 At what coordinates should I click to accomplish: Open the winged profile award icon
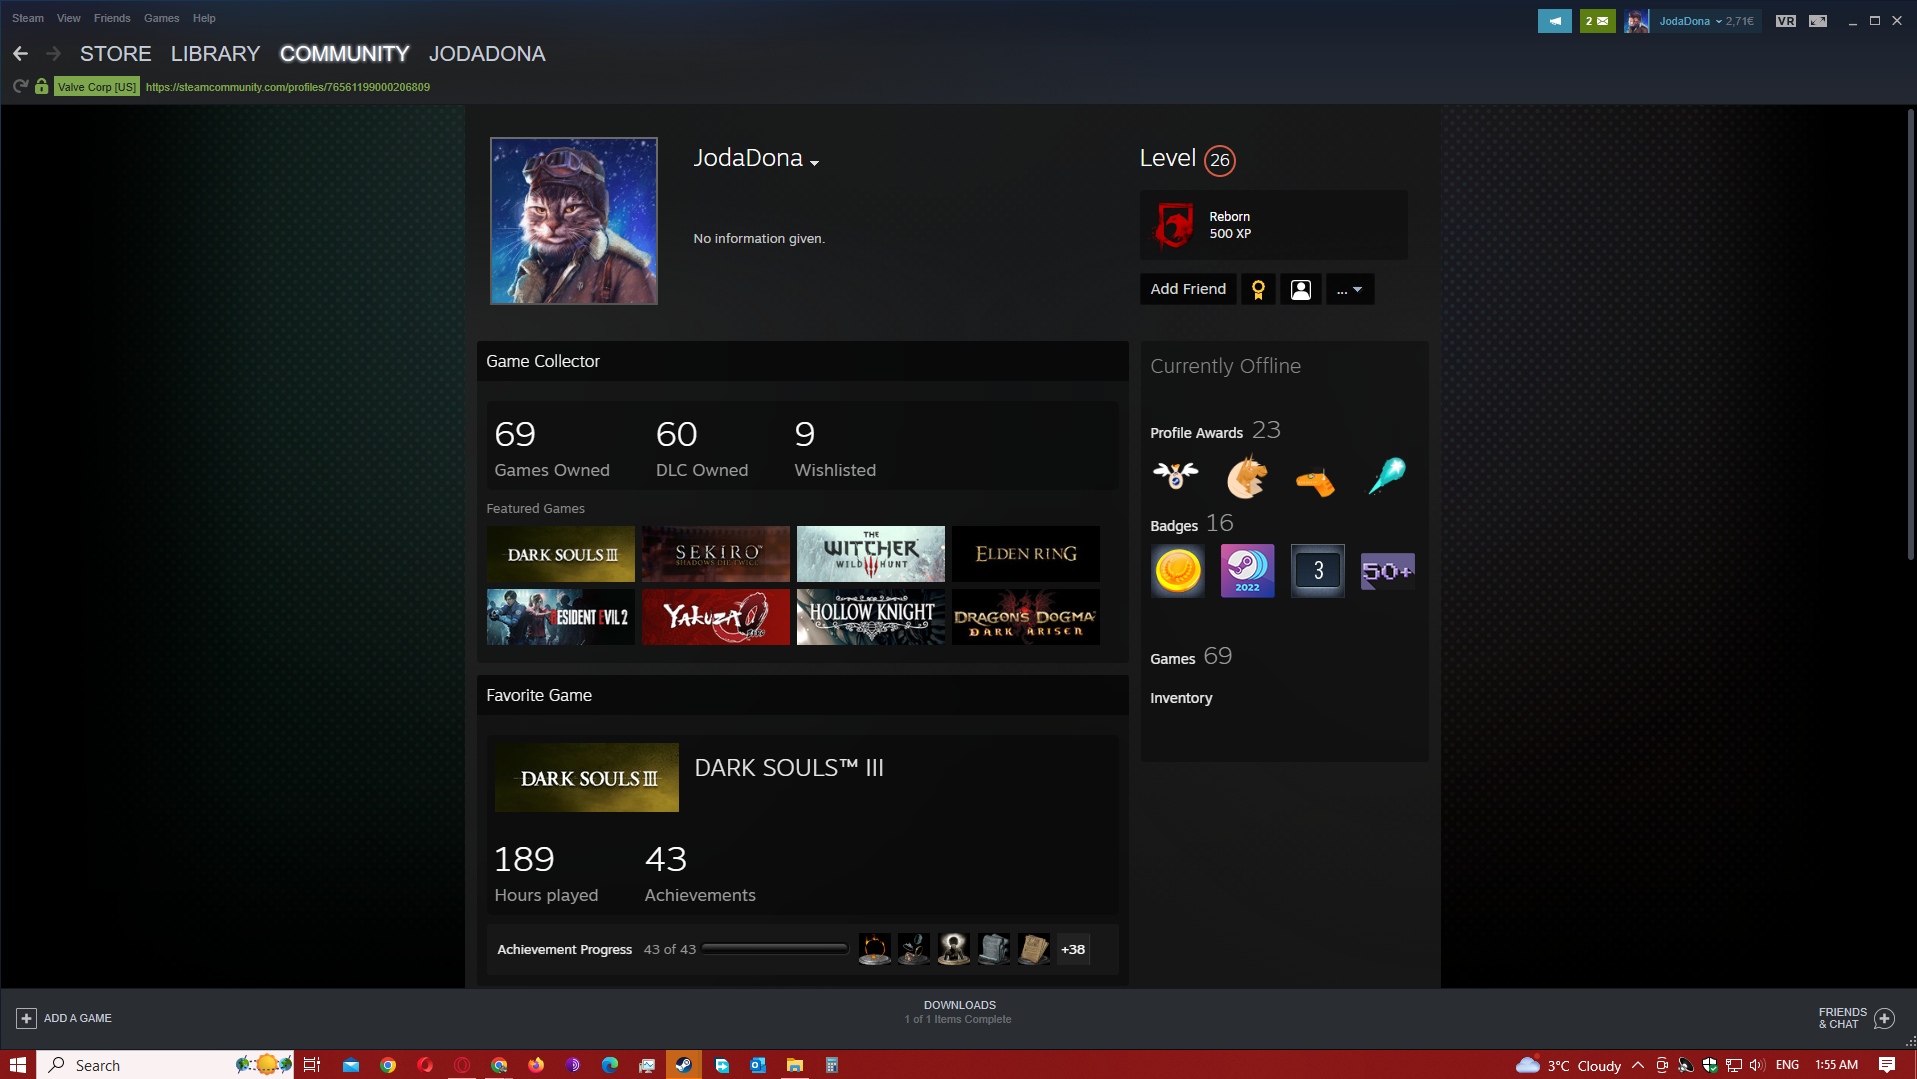(x=1176, y=475)
